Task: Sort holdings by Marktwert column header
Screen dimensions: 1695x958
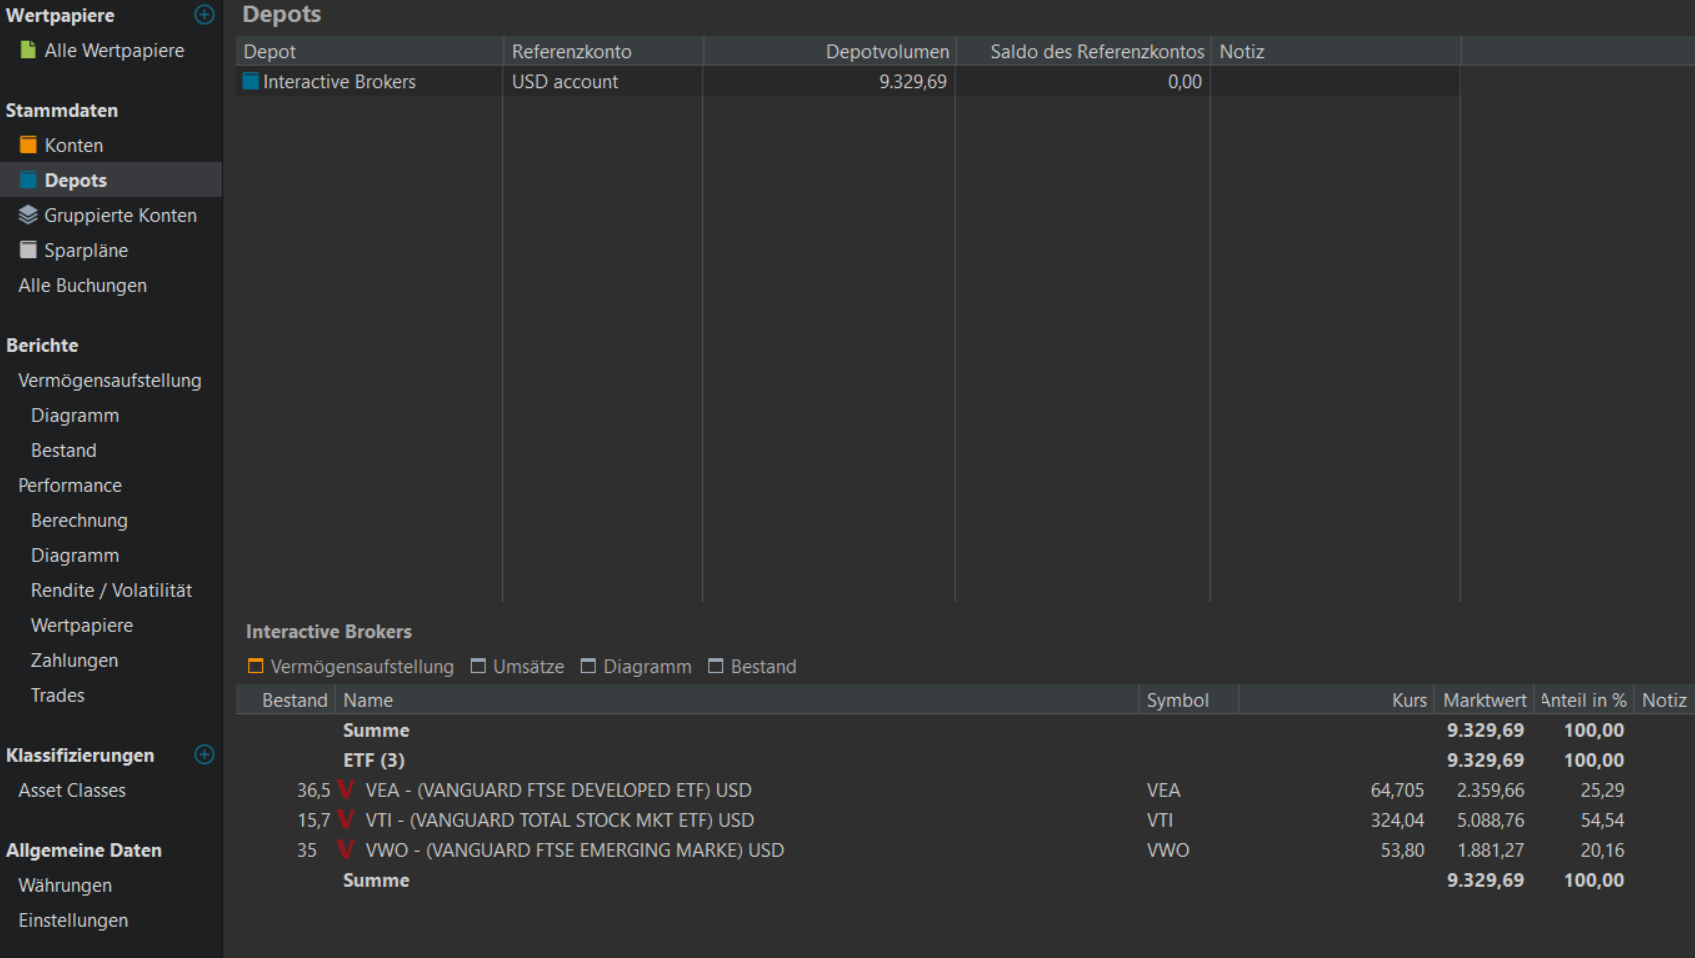Action: click(1483, 701)
